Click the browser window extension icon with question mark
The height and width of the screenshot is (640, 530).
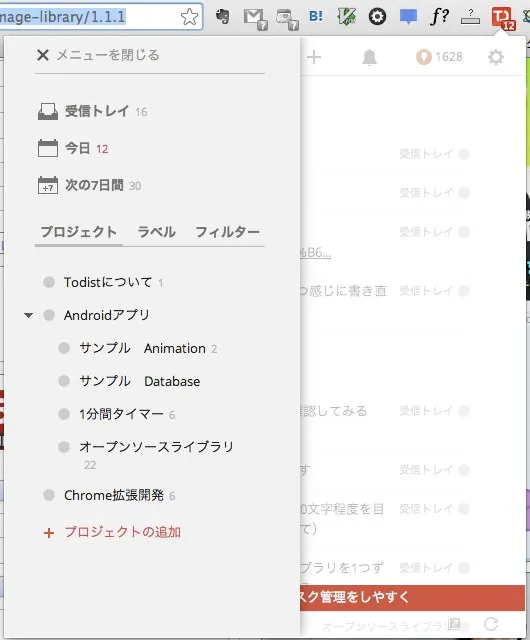click(287, 19)
